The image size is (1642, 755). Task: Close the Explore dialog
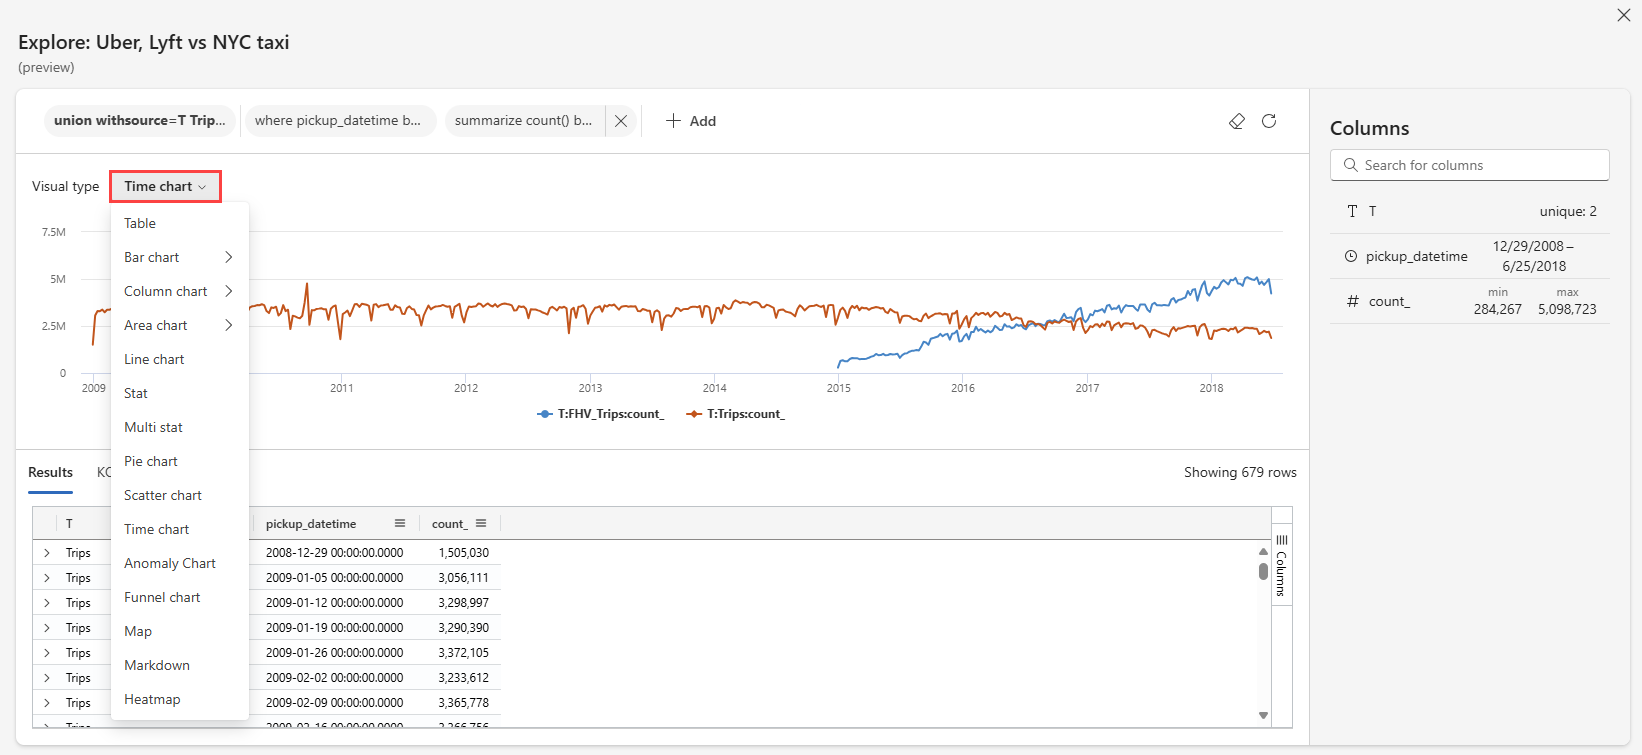click(x=1624, y=15)
